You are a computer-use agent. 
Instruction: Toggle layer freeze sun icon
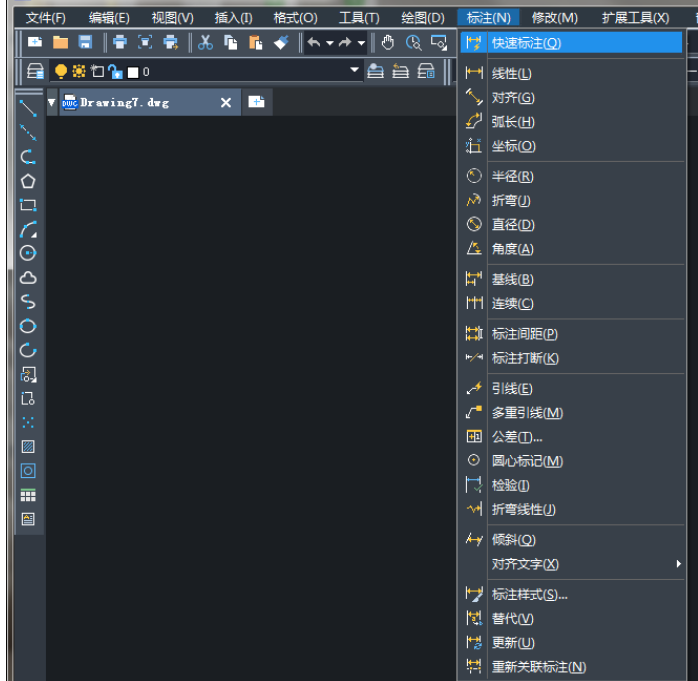pos(78,71)
